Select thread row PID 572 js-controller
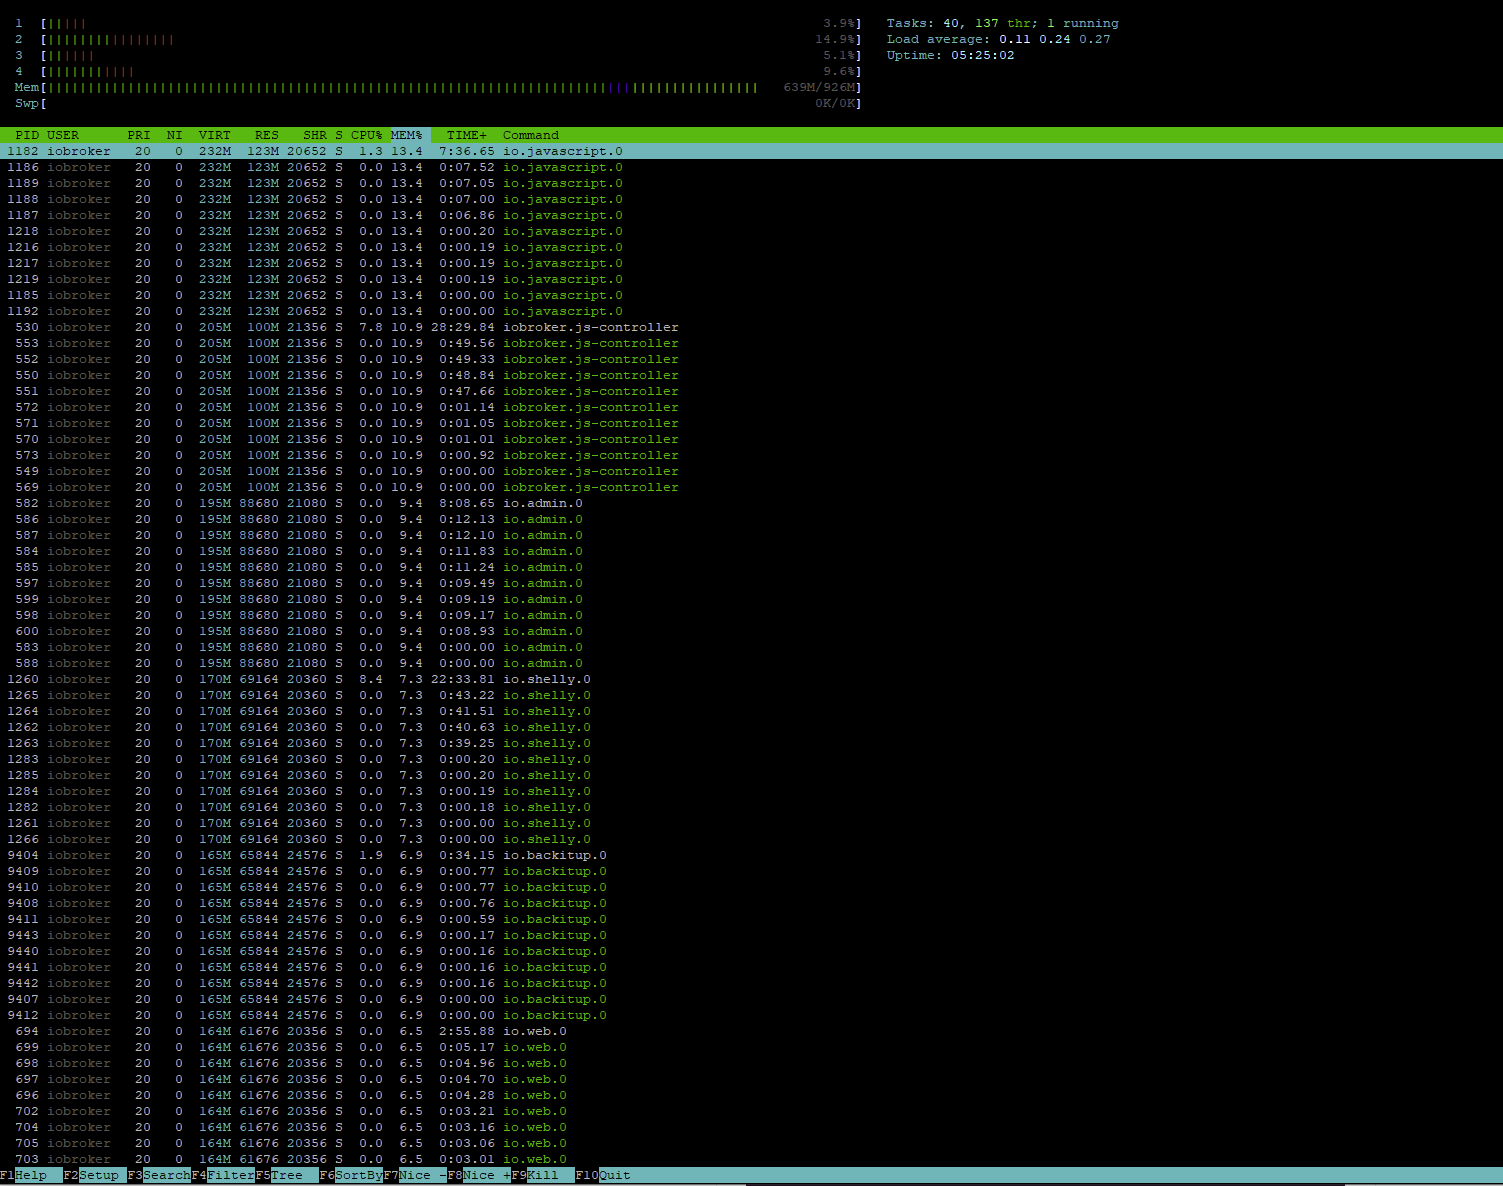This screenshot has height=1186, width=1503. [751, 407]
